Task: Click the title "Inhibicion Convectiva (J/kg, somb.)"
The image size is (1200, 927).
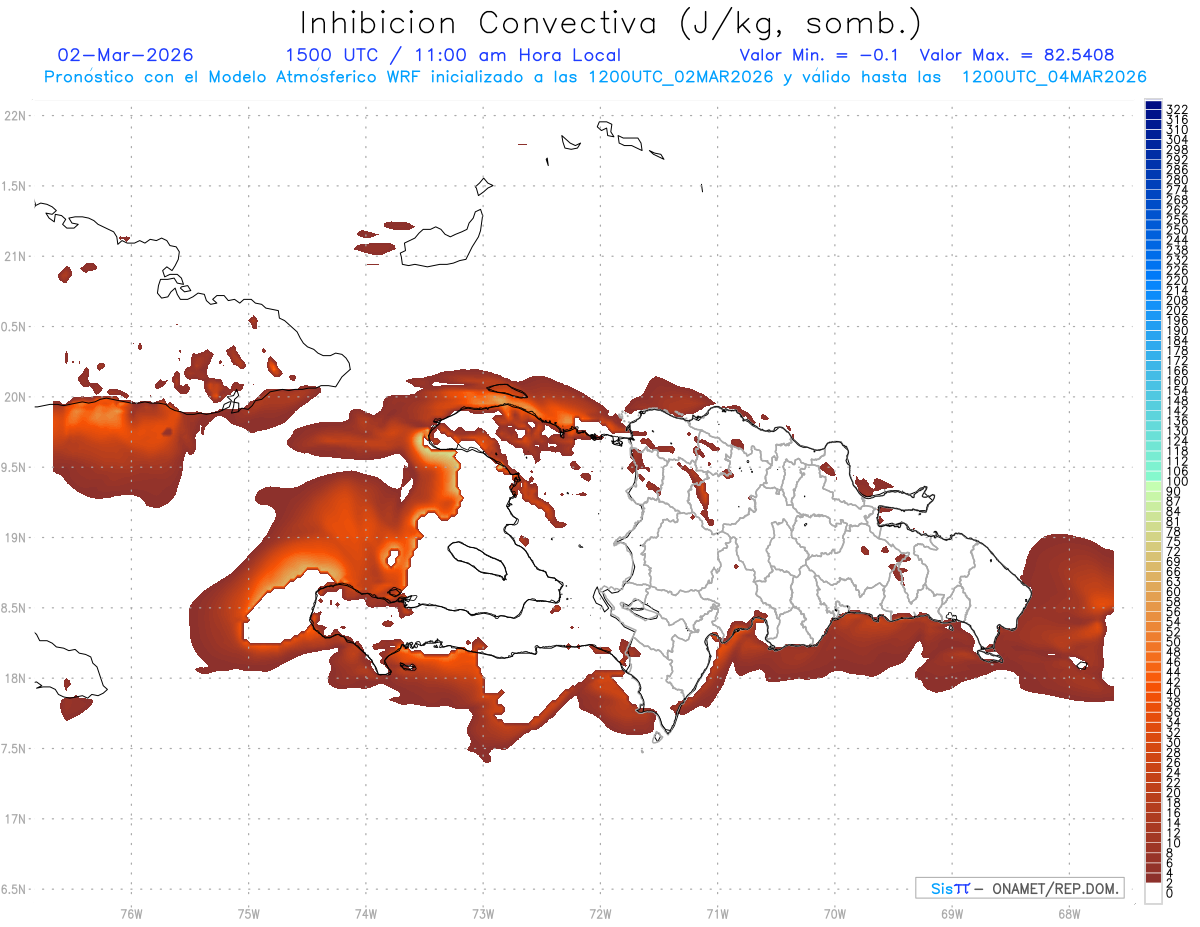Action: pos(611,23)
